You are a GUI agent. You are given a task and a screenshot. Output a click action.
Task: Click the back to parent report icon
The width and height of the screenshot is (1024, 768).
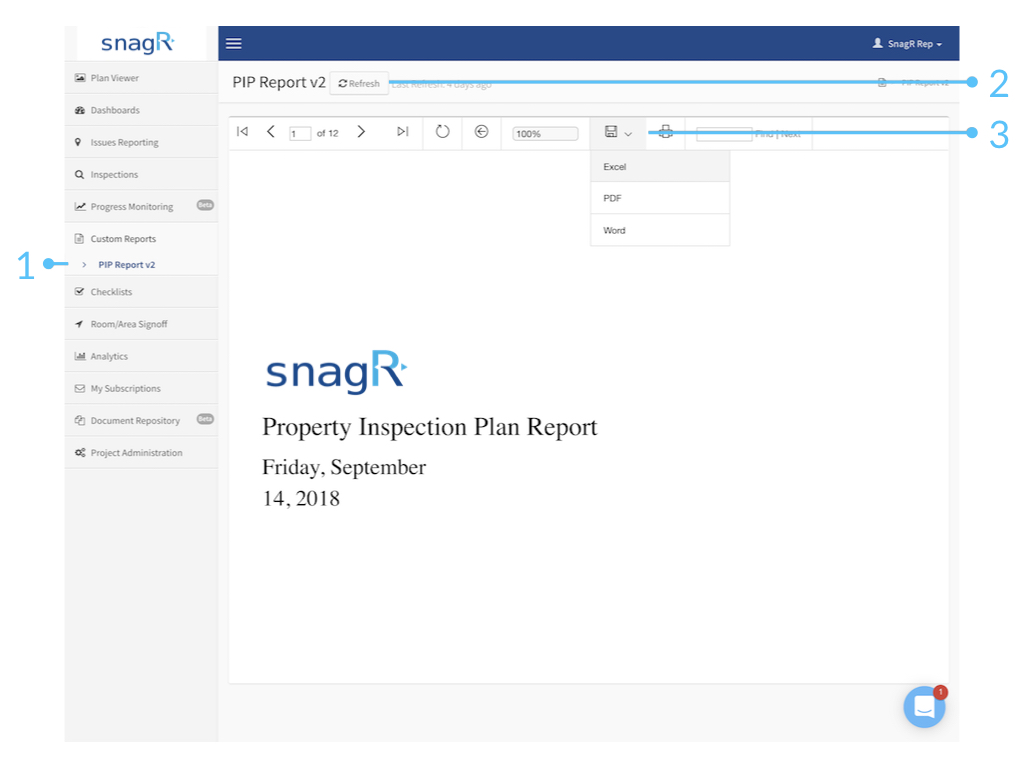(481, 132)
